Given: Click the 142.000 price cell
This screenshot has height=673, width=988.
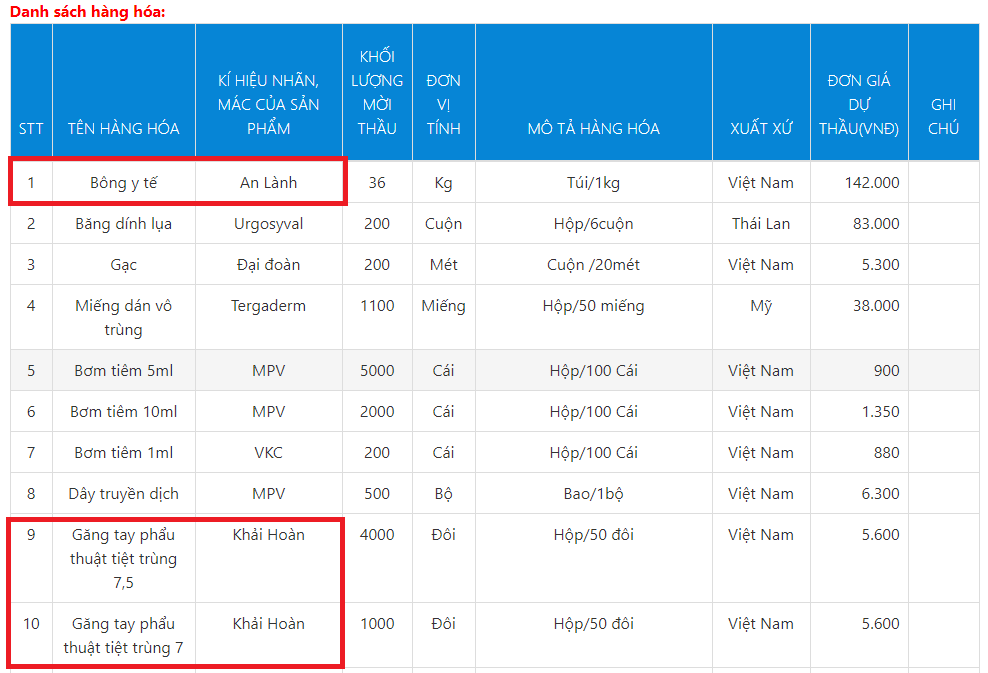Looking at the screenshot, I should (x=872, y=183).
